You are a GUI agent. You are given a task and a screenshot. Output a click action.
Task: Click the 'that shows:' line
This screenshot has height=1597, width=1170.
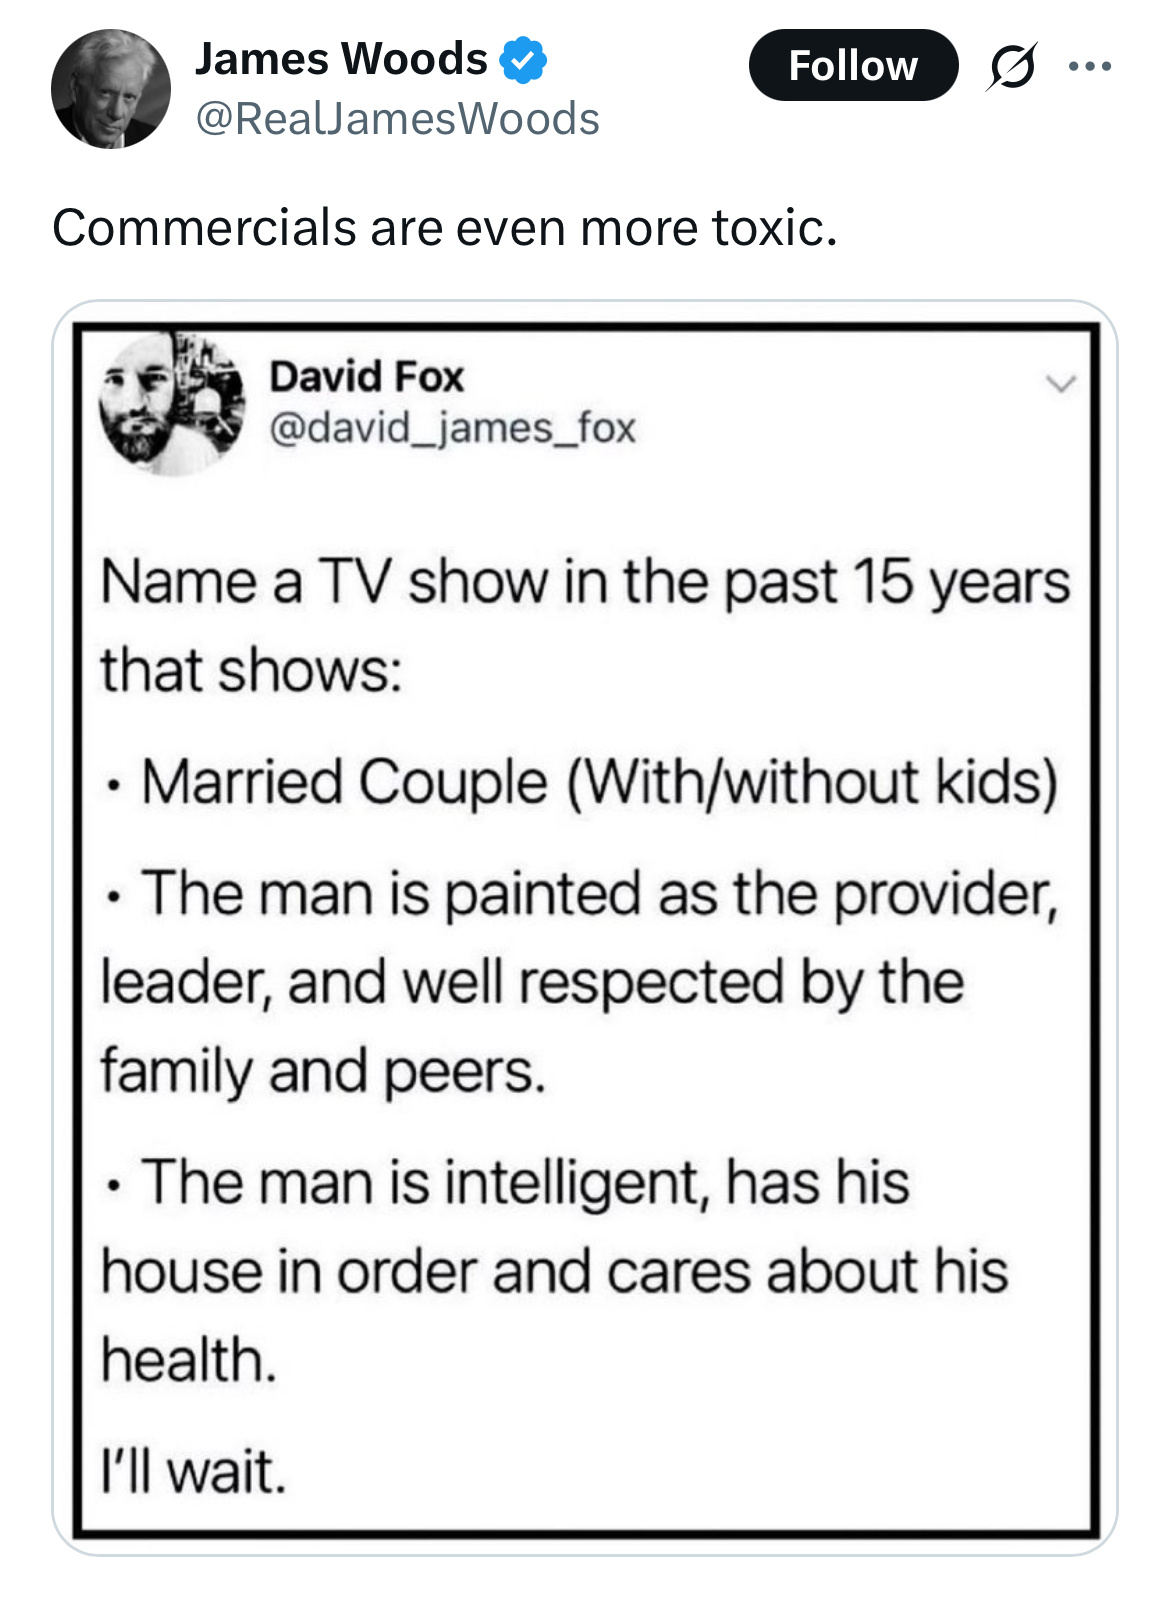click(x=251, y=670)
